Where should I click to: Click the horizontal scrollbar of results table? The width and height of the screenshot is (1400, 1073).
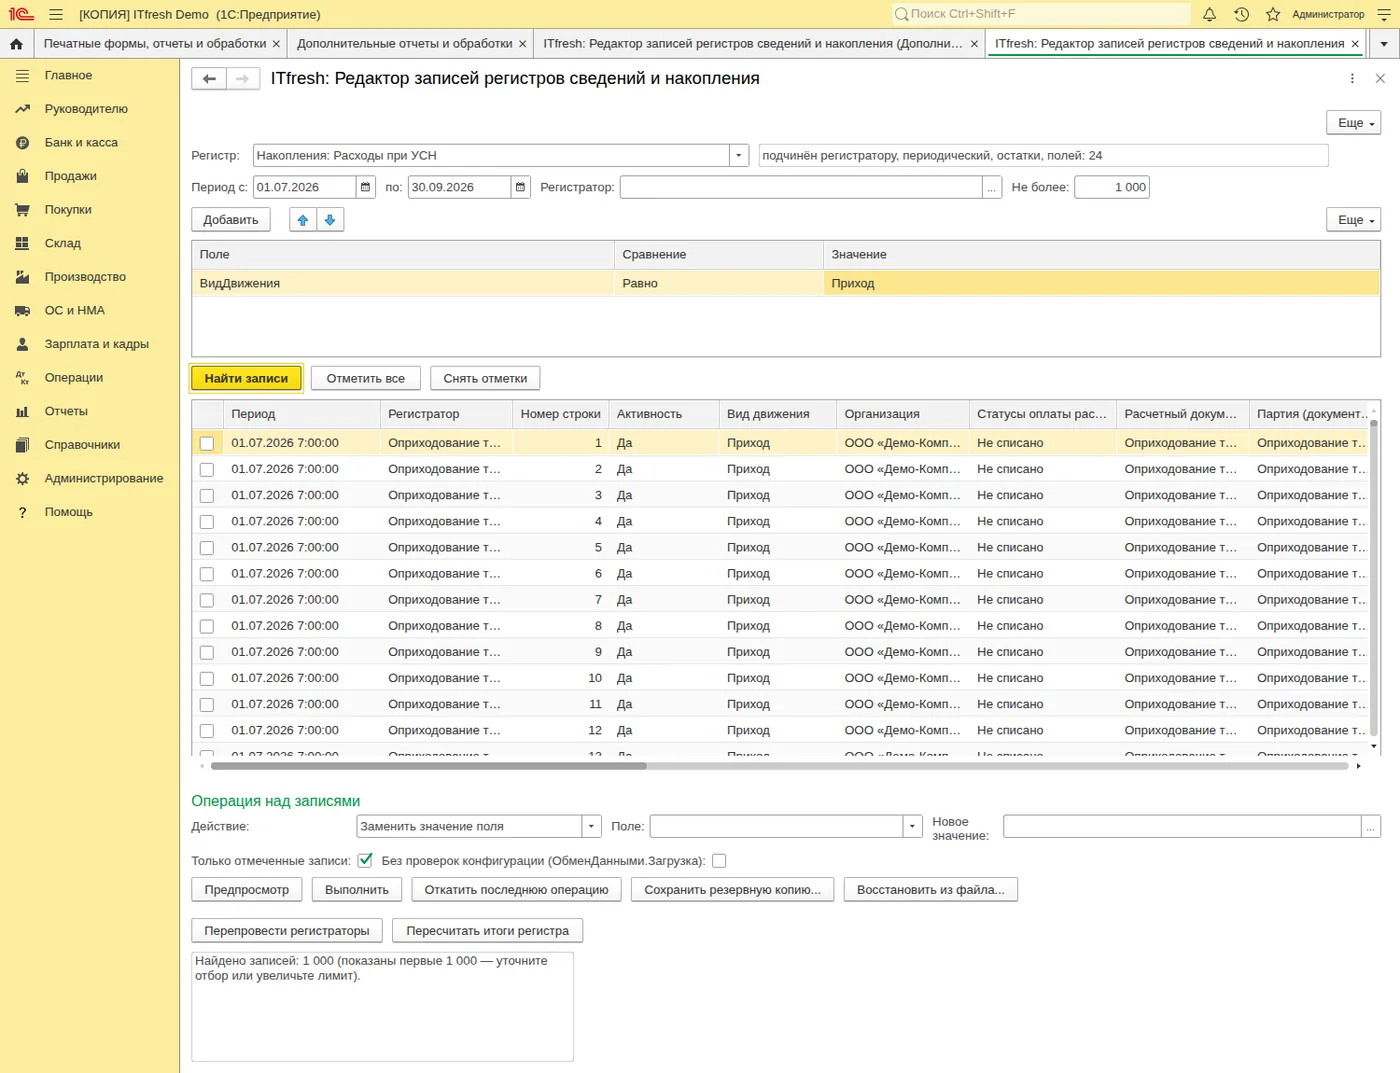[429, 766]
